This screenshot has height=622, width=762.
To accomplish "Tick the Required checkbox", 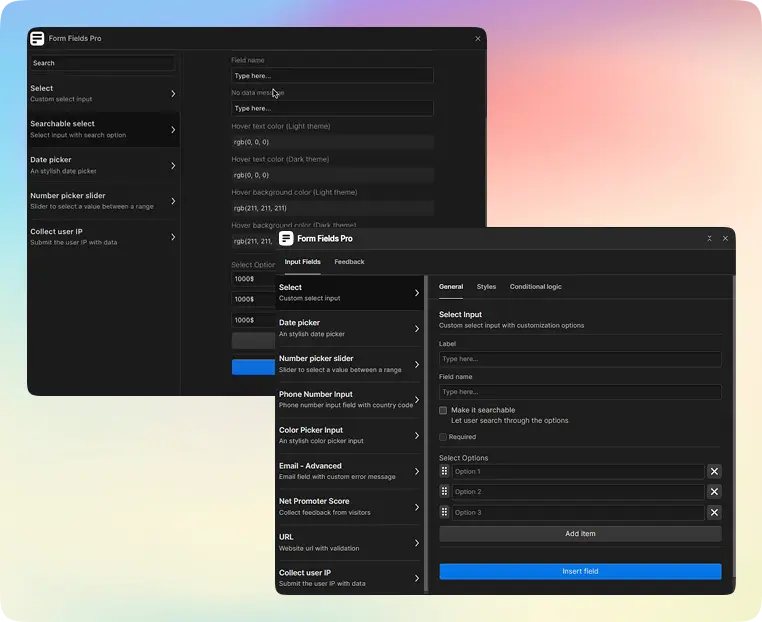I will click(x=443, y=437).
